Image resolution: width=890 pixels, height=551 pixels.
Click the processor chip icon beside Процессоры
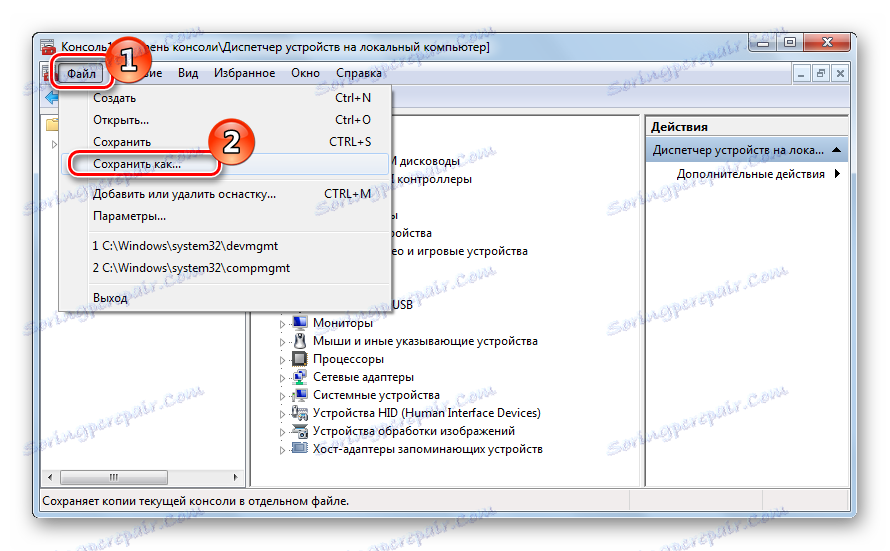pos(299,359)
